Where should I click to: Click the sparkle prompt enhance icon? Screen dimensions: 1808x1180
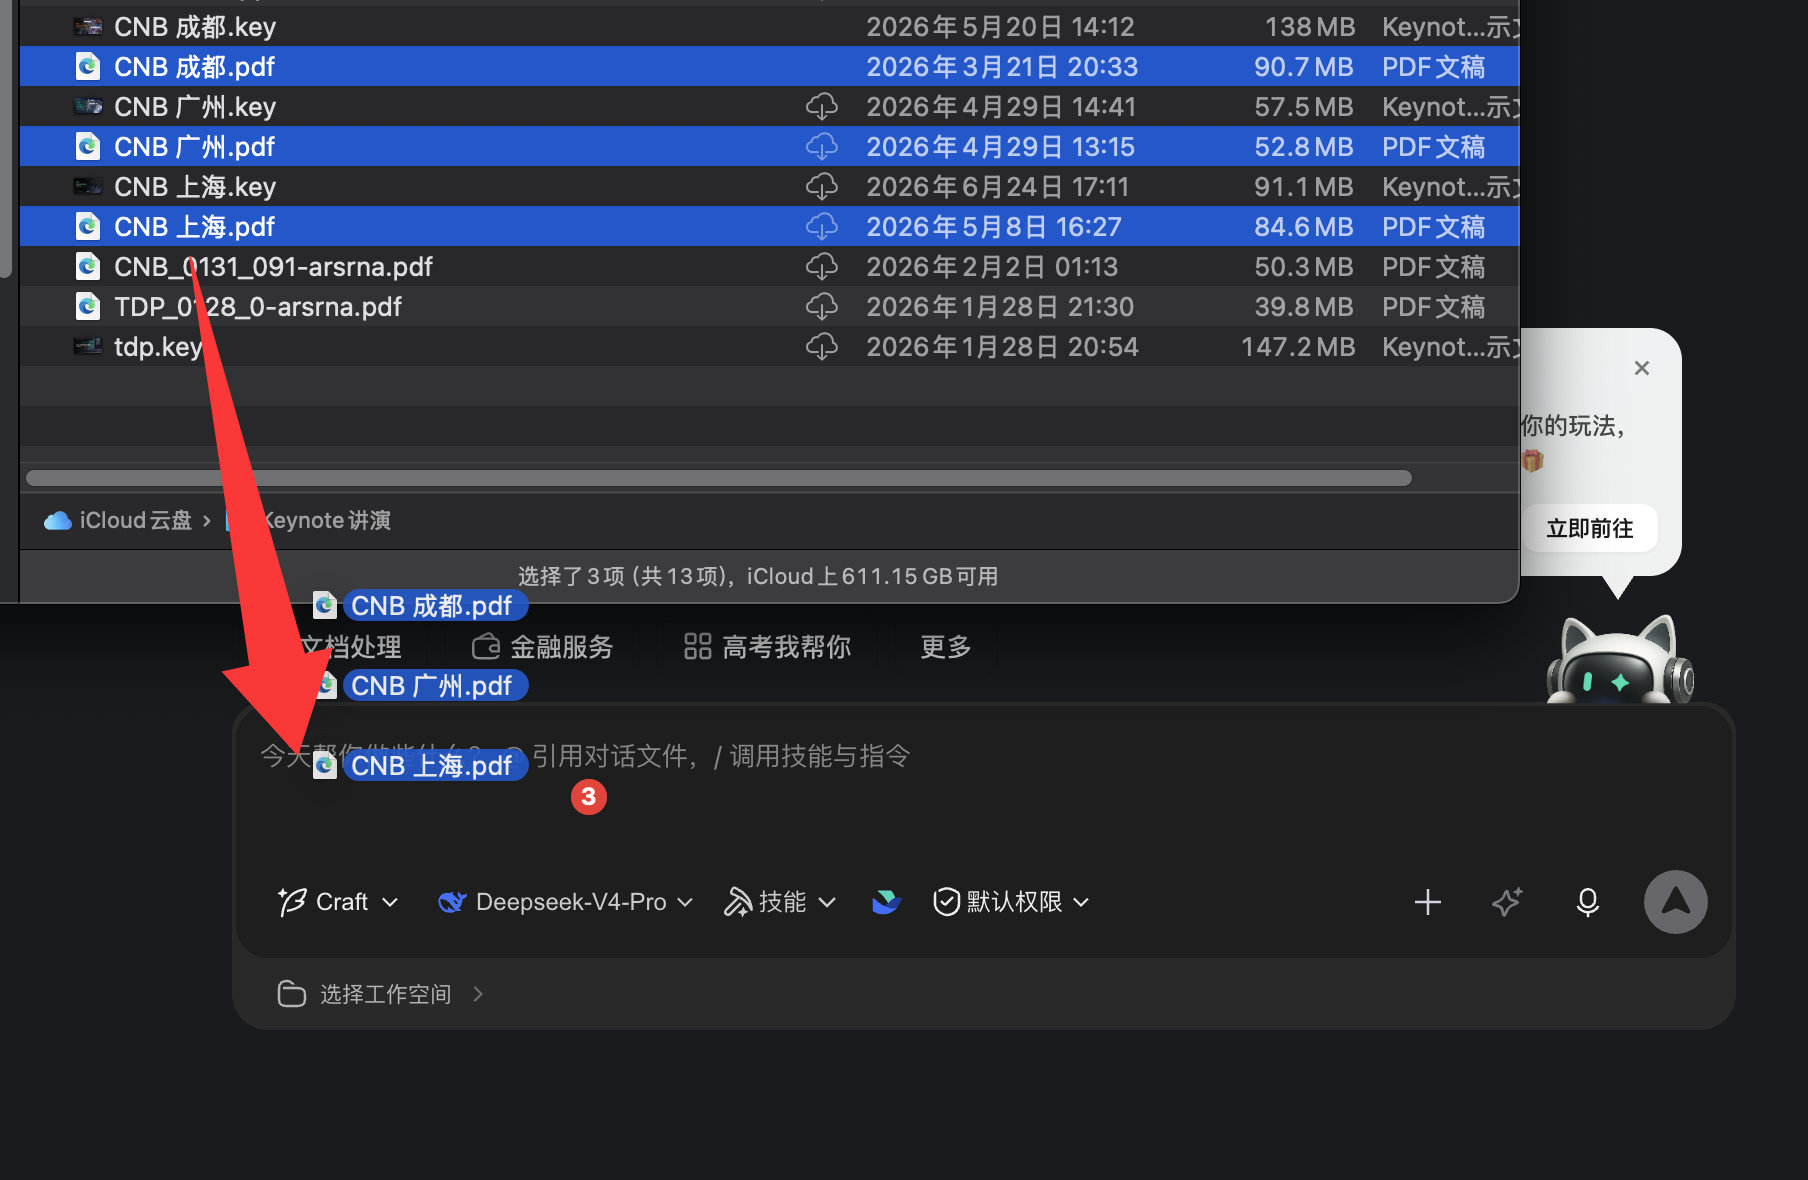[1507, 902]
